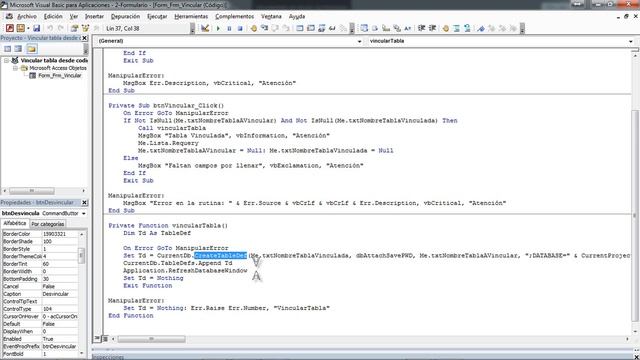This screenshot has height=360, width=640.
Task: Click the View Microsoft Access icon
Action: click(x=10, y=28)
